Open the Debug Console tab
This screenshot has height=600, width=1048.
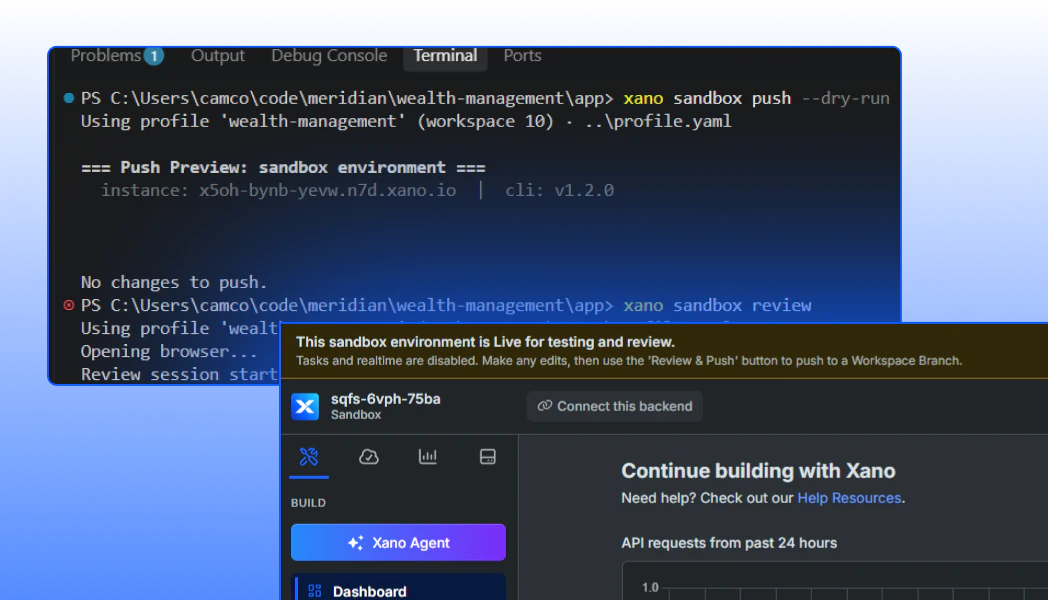pyautogui.click(x=329, y=55)
